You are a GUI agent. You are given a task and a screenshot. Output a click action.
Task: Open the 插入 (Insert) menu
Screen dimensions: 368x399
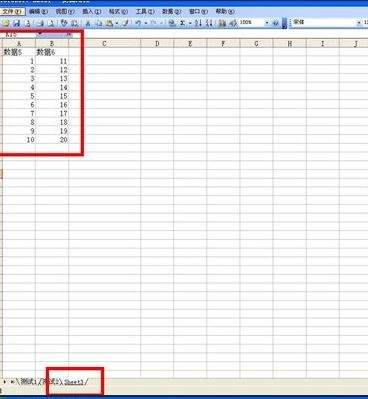tap(91, 11)
